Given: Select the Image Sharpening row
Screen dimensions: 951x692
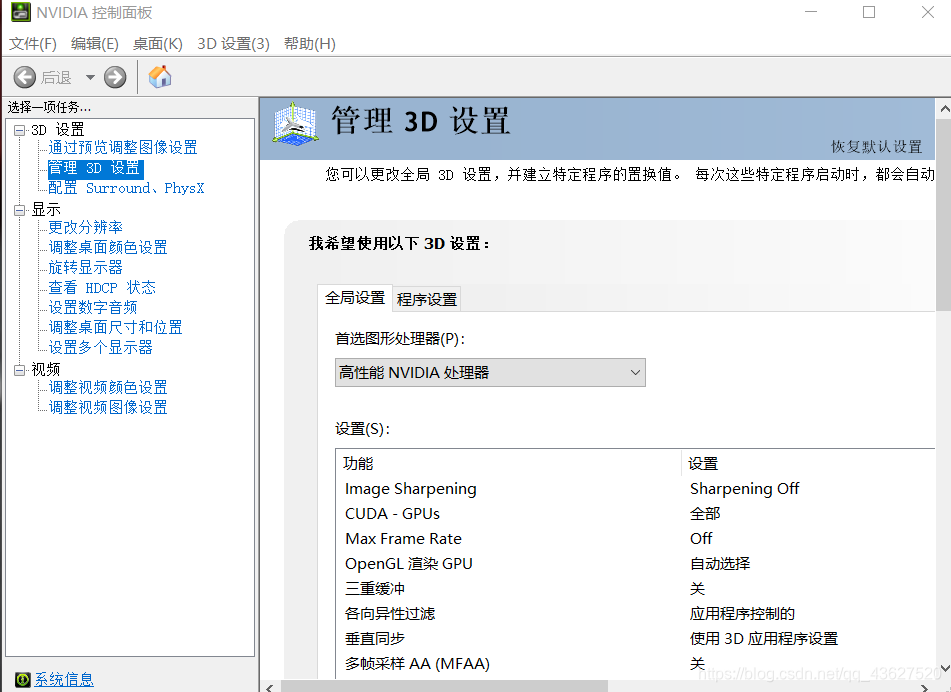Looking at the screenshot, I should pyautogui.click(x=635, y=489).
